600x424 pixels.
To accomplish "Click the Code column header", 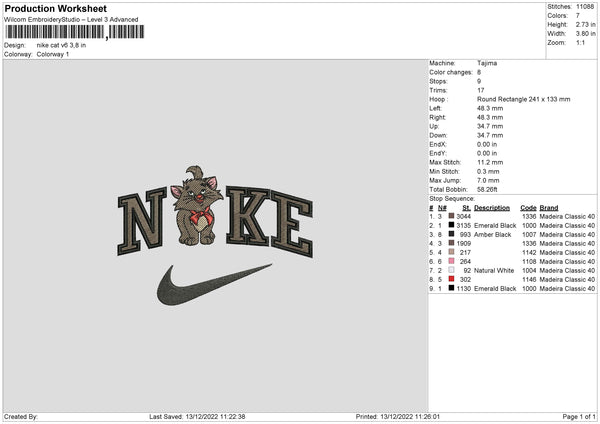I will pos(528,208).
